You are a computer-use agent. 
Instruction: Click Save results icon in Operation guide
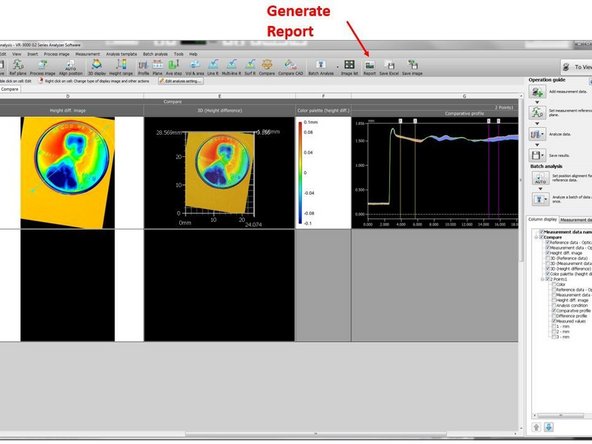pyautogui.click(x=536, y=155)
